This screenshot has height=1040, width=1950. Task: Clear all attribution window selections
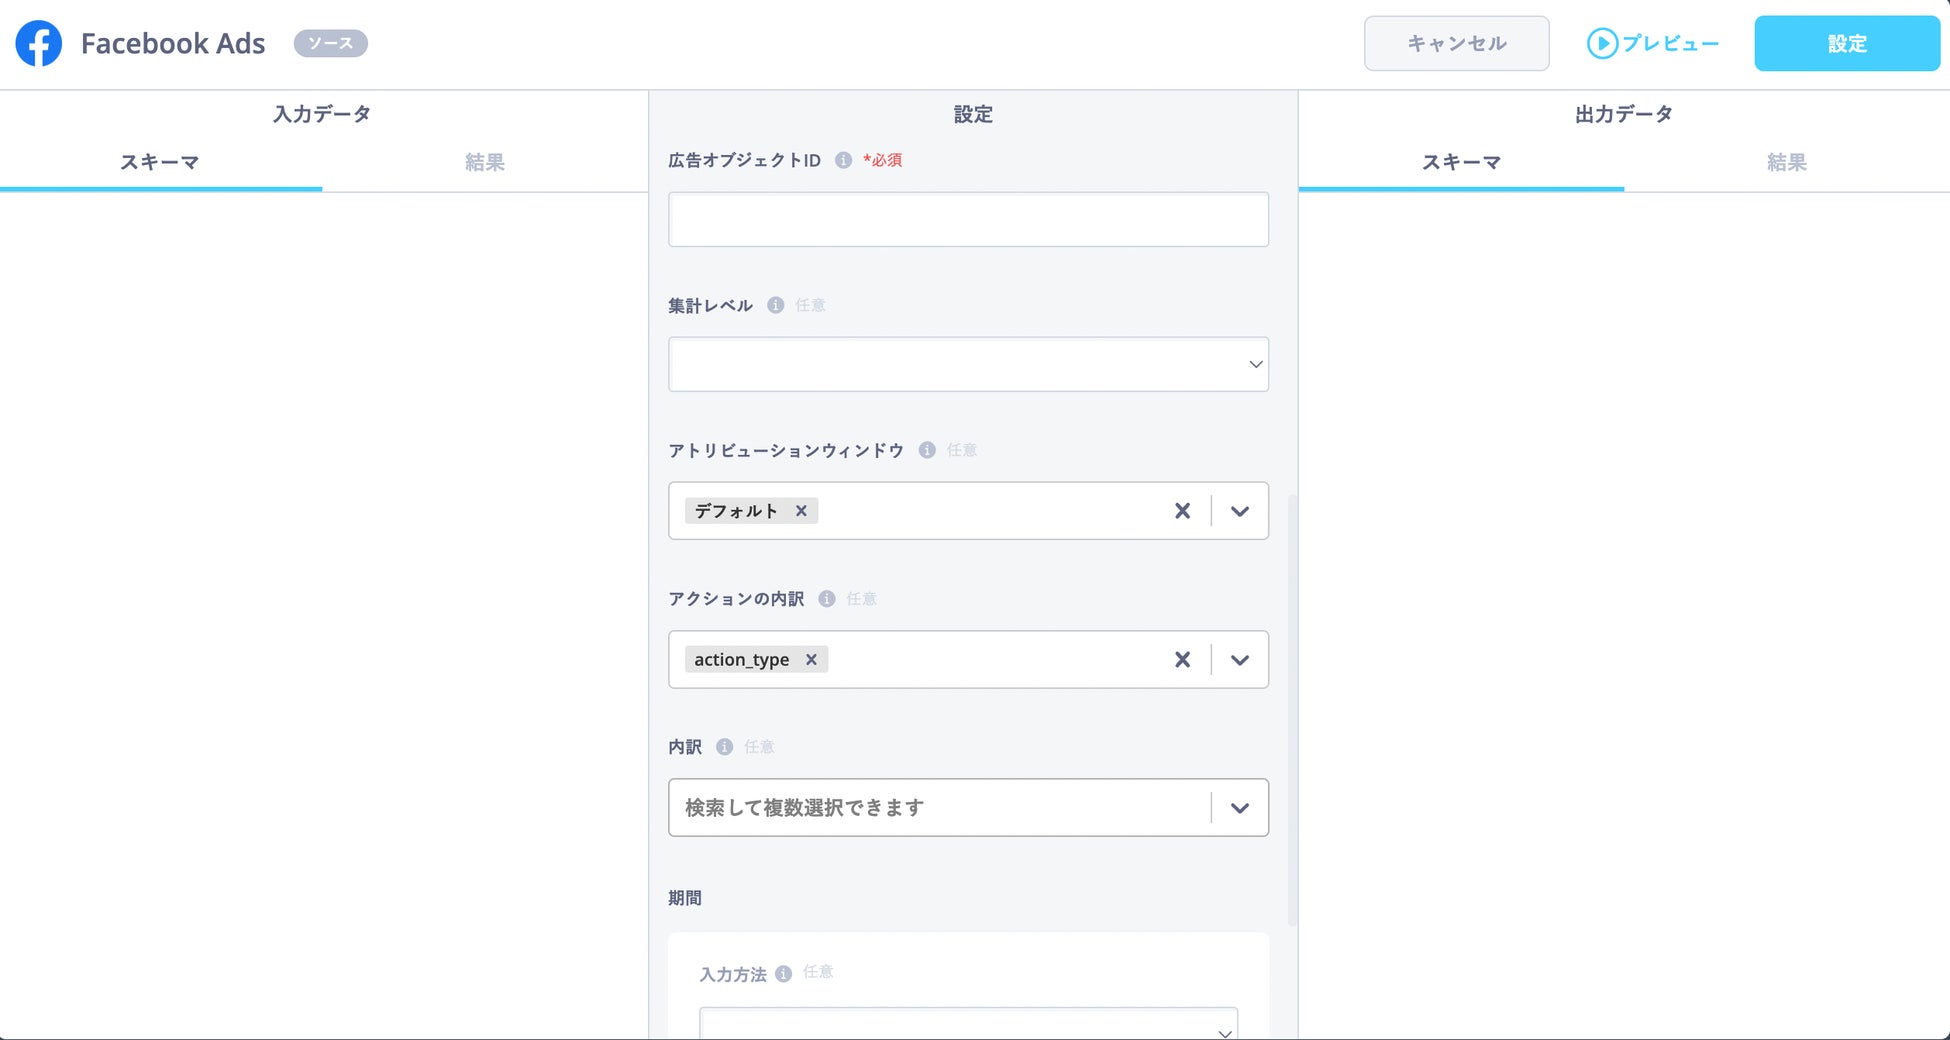[x=1182, y=511]
